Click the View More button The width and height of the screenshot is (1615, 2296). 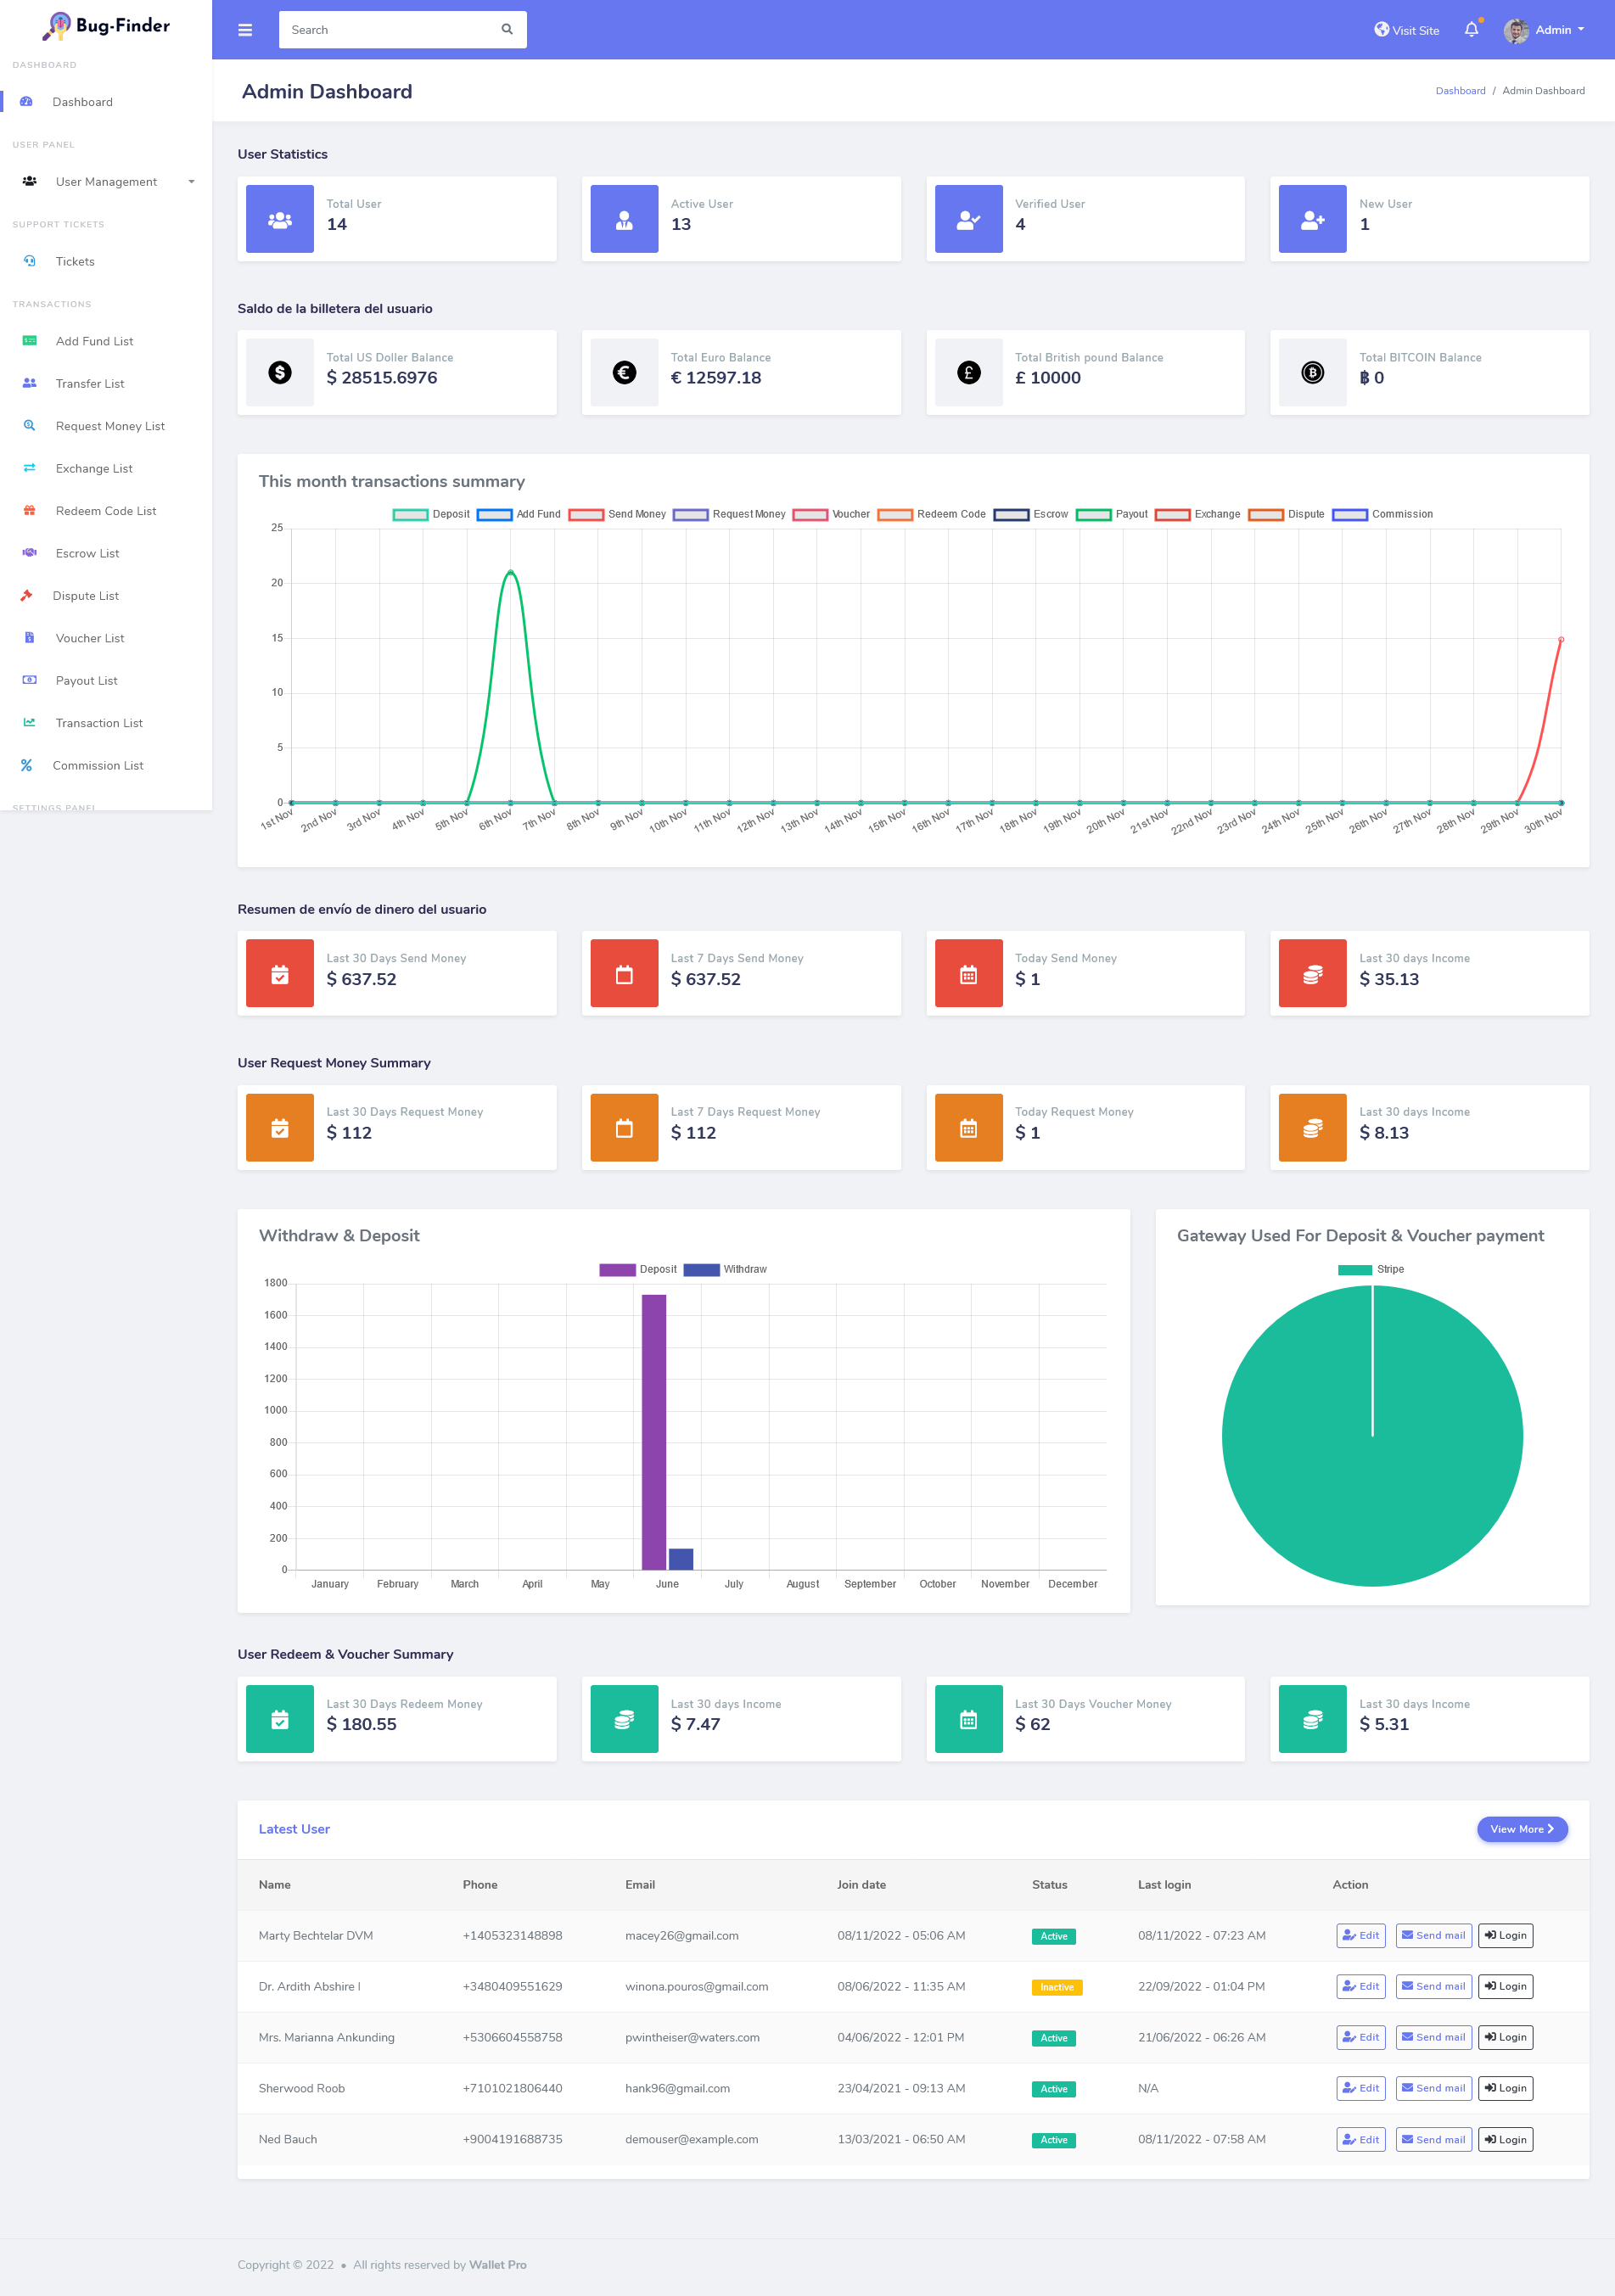tap(1522, 1829)
